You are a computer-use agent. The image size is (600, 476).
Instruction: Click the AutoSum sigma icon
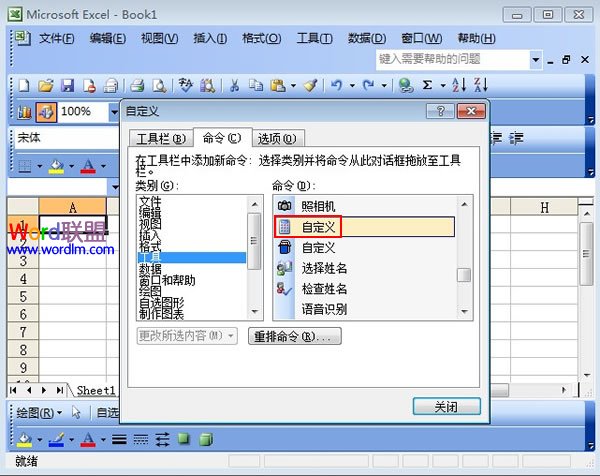427,85
